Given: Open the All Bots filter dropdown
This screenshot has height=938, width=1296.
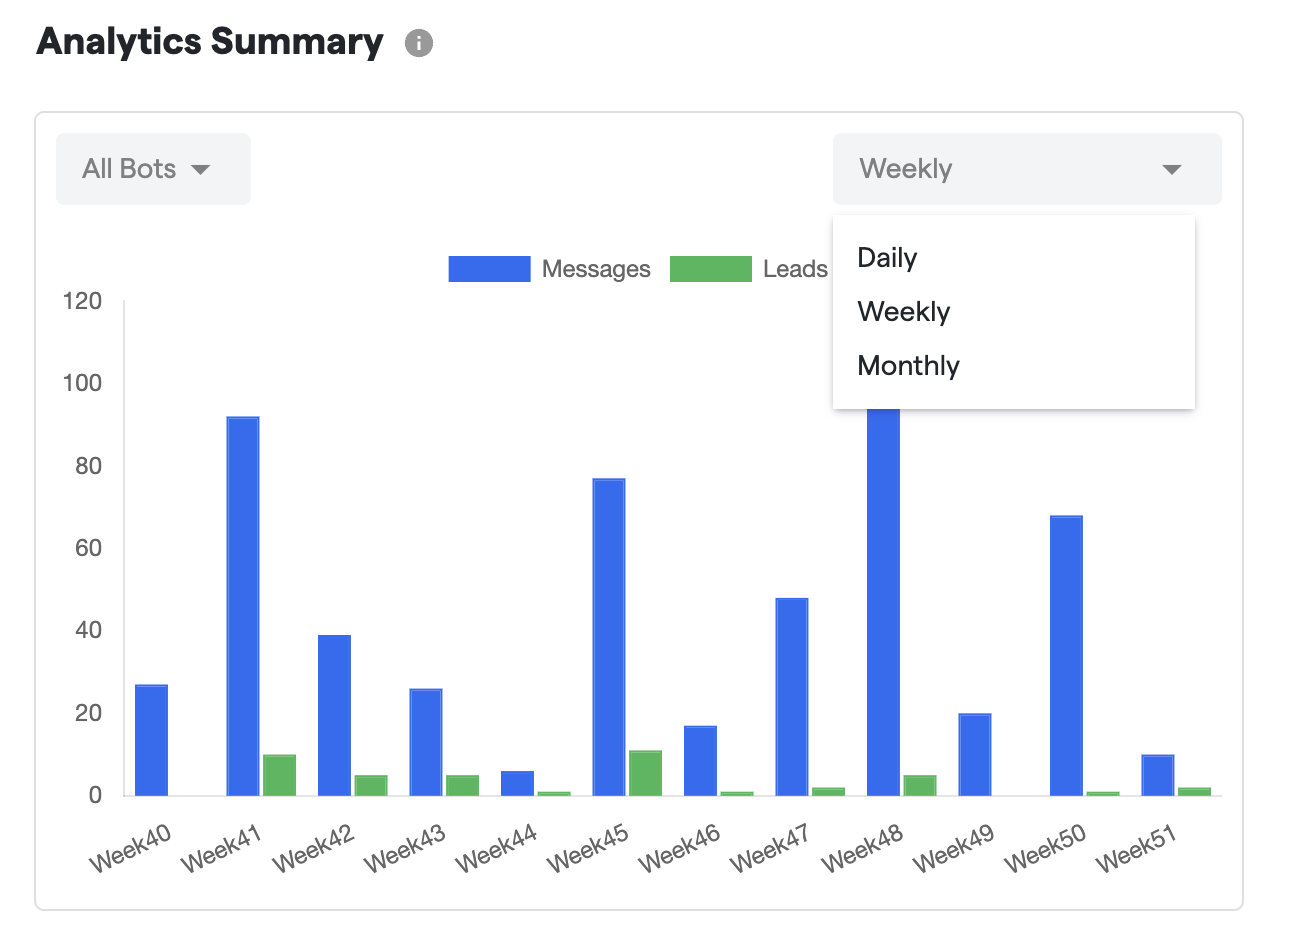Looking at the screenshot, I should (153, 169).
